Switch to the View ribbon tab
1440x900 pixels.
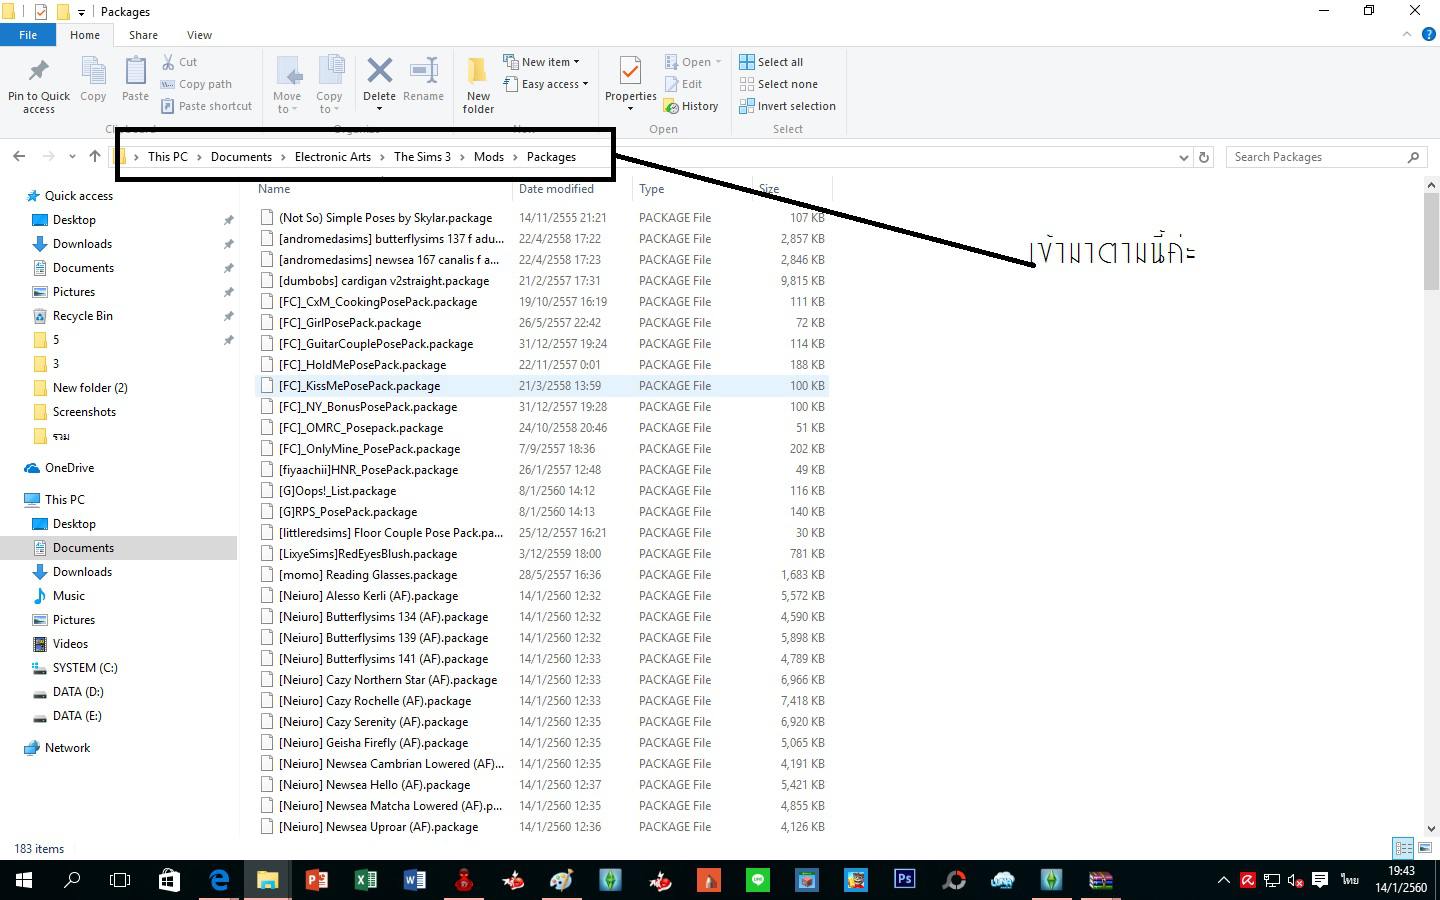199,35
